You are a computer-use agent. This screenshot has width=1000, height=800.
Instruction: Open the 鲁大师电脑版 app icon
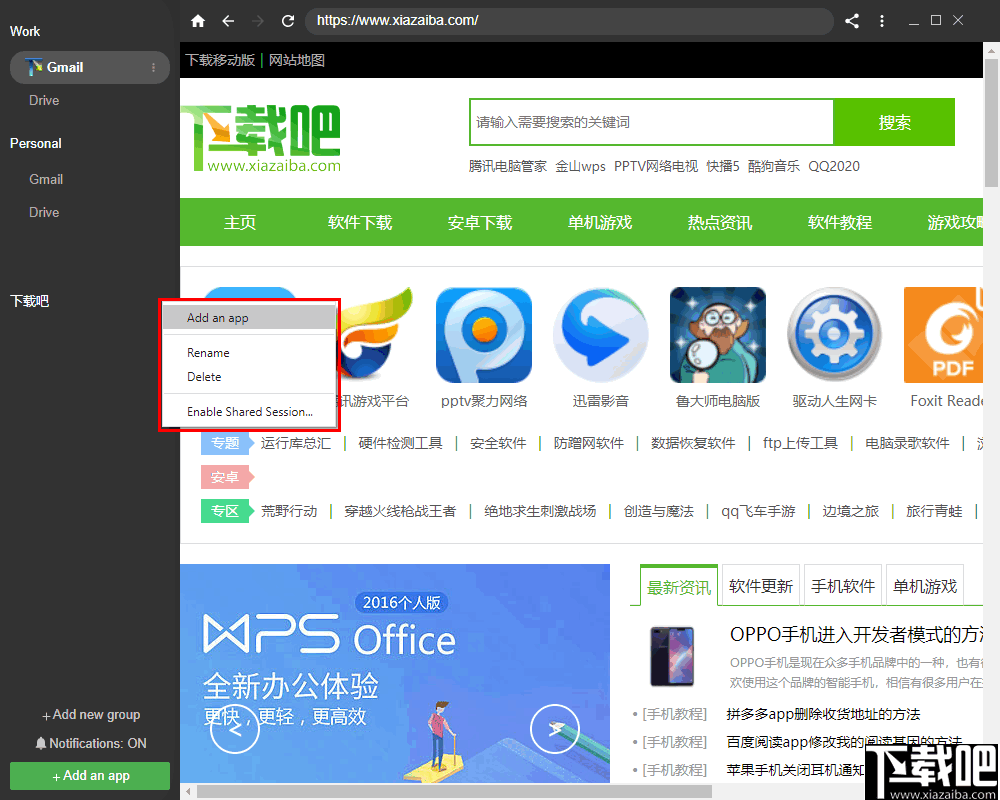(718, 335)
